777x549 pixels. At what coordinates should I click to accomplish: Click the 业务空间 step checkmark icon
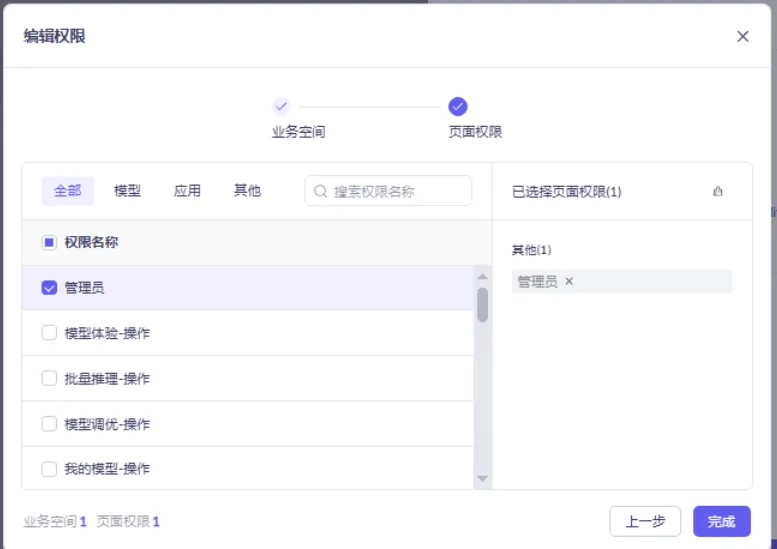[281, 106]
